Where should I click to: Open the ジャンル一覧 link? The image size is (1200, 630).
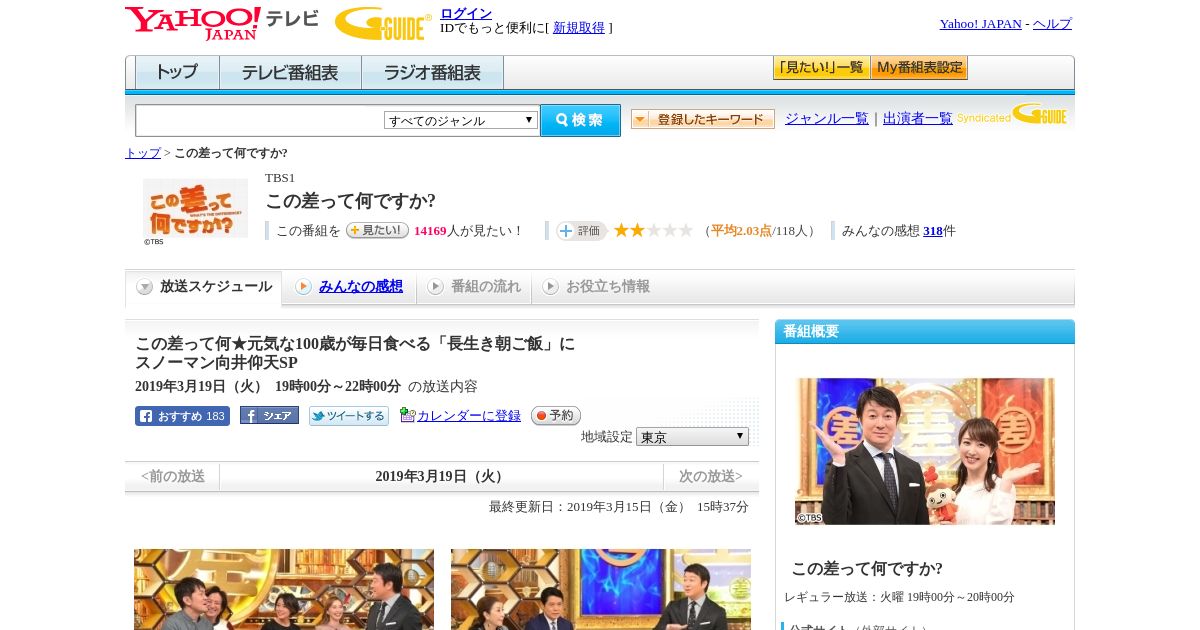point(827,119)
